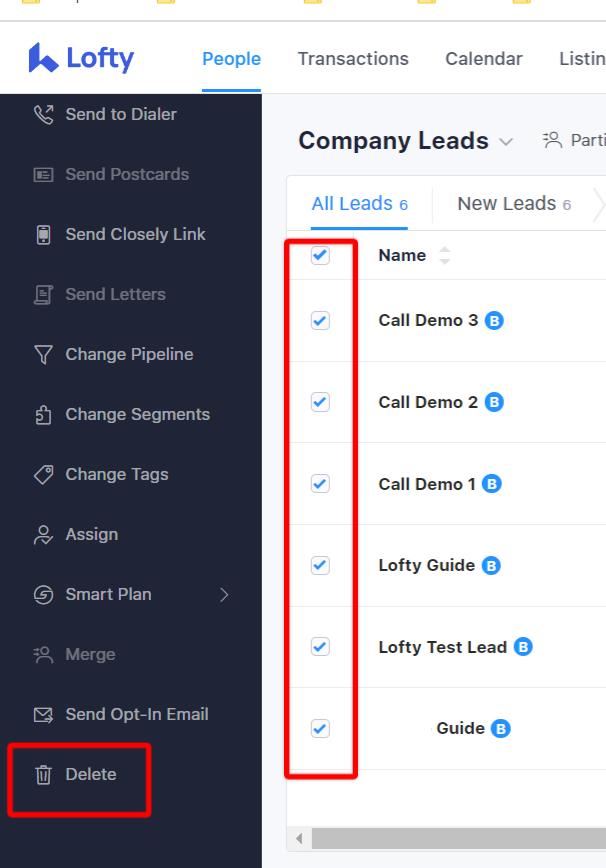The width and height of the screenshot is (606, 868).
Task: Click the Send Letters icon
Action: pos(44,294)
